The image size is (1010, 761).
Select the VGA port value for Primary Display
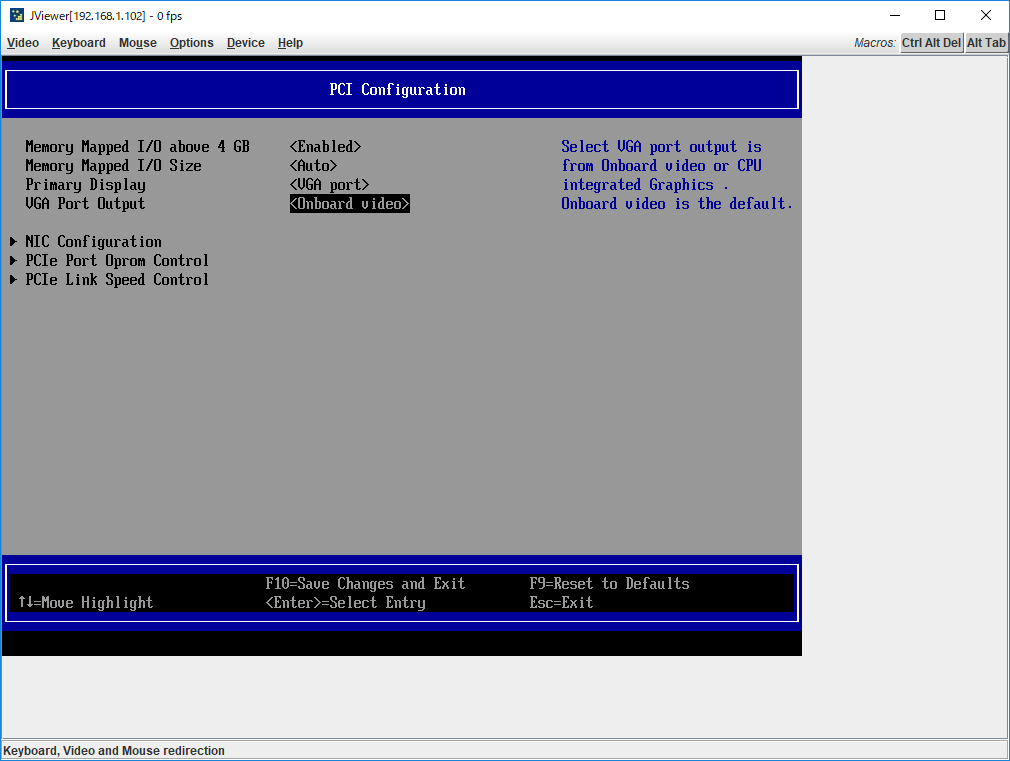[x=329, y=185]
